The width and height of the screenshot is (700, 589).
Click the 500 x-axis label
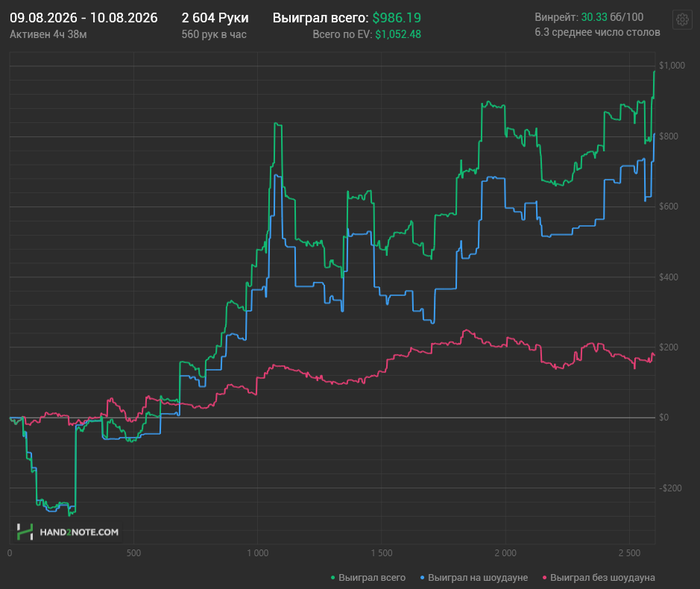pyautogui.click(x=133, y=553)
